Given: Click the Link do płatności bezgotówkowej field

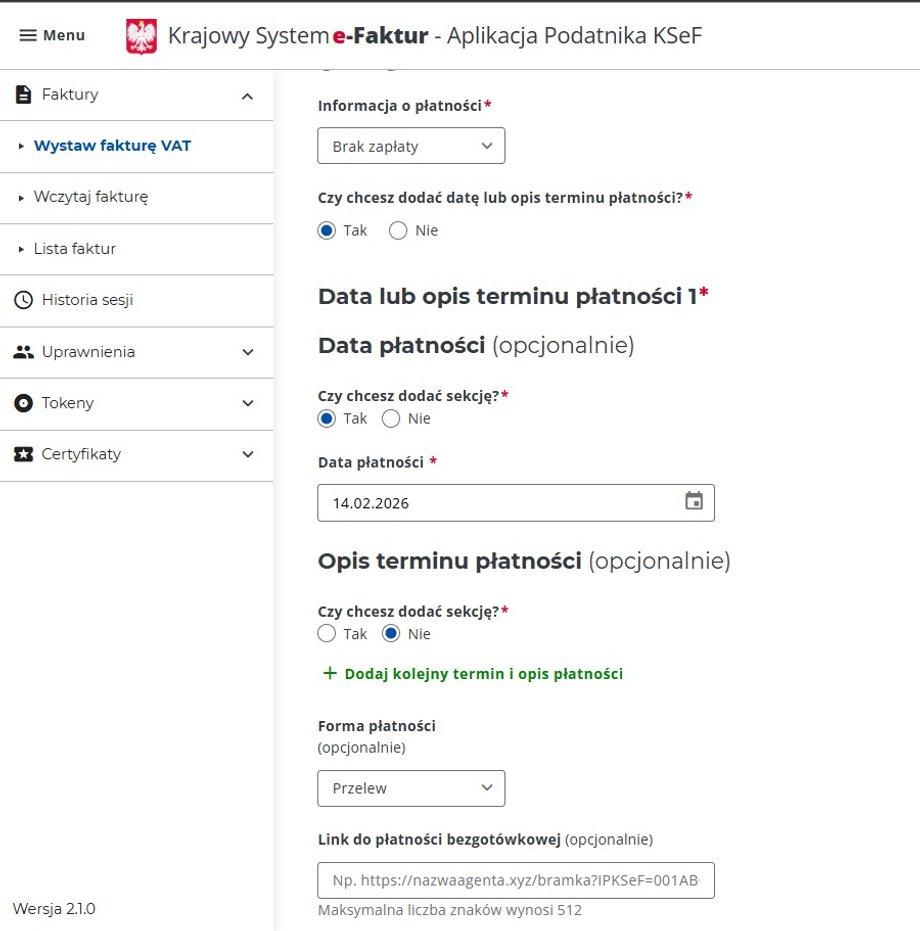Looking at the screenshot, I should click(515, 880).
